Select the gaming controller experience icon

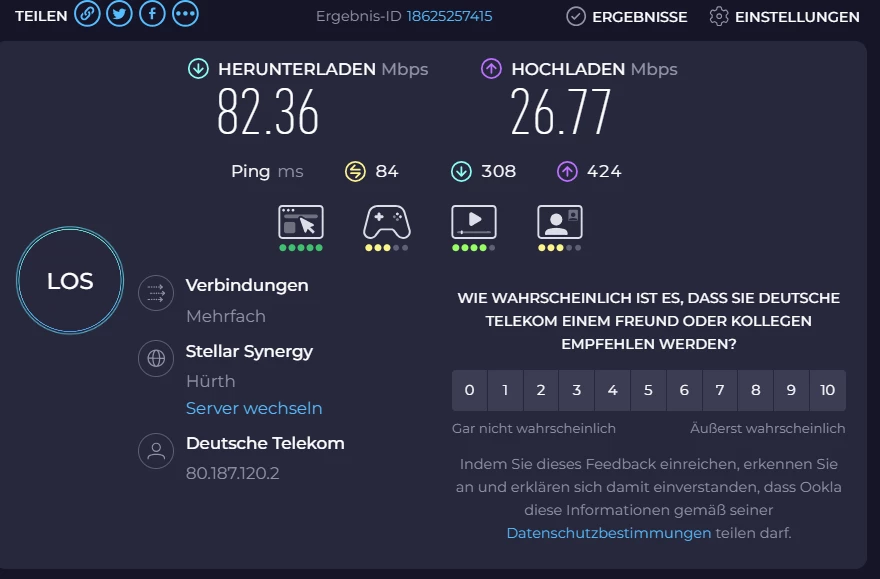[387, 222]
